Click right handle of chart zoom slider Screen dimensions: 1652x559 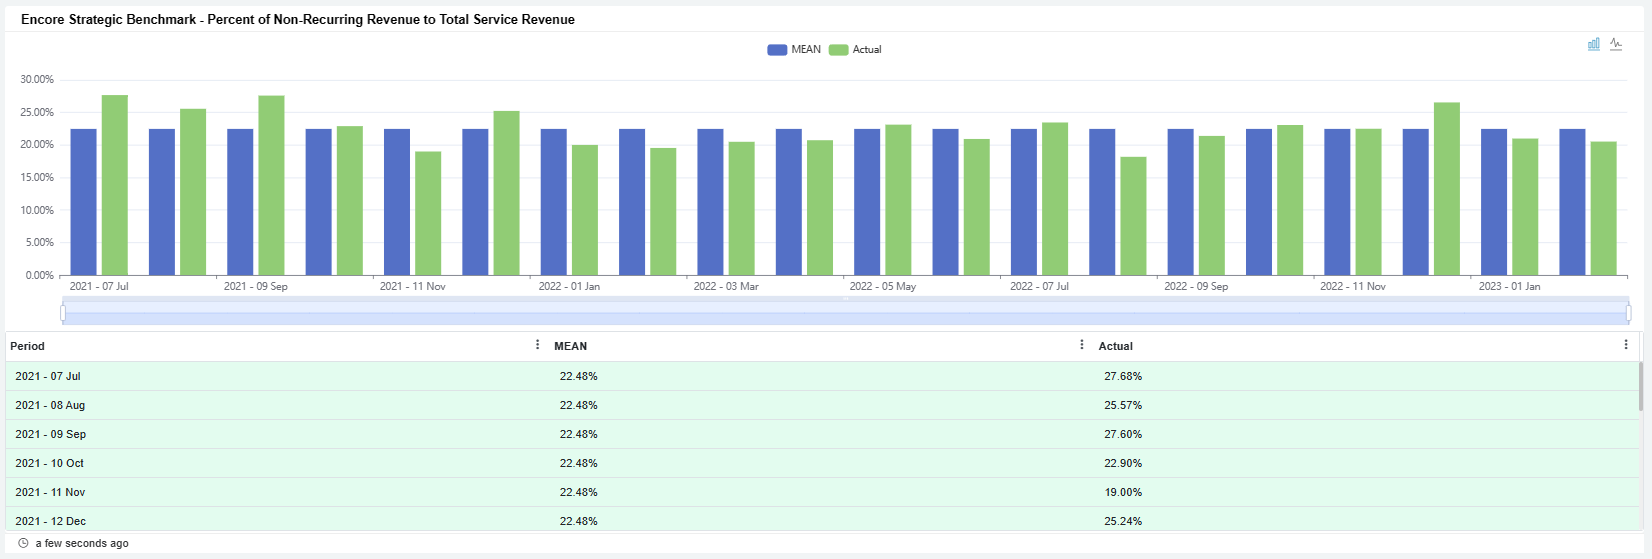(x=1628, y=313)
